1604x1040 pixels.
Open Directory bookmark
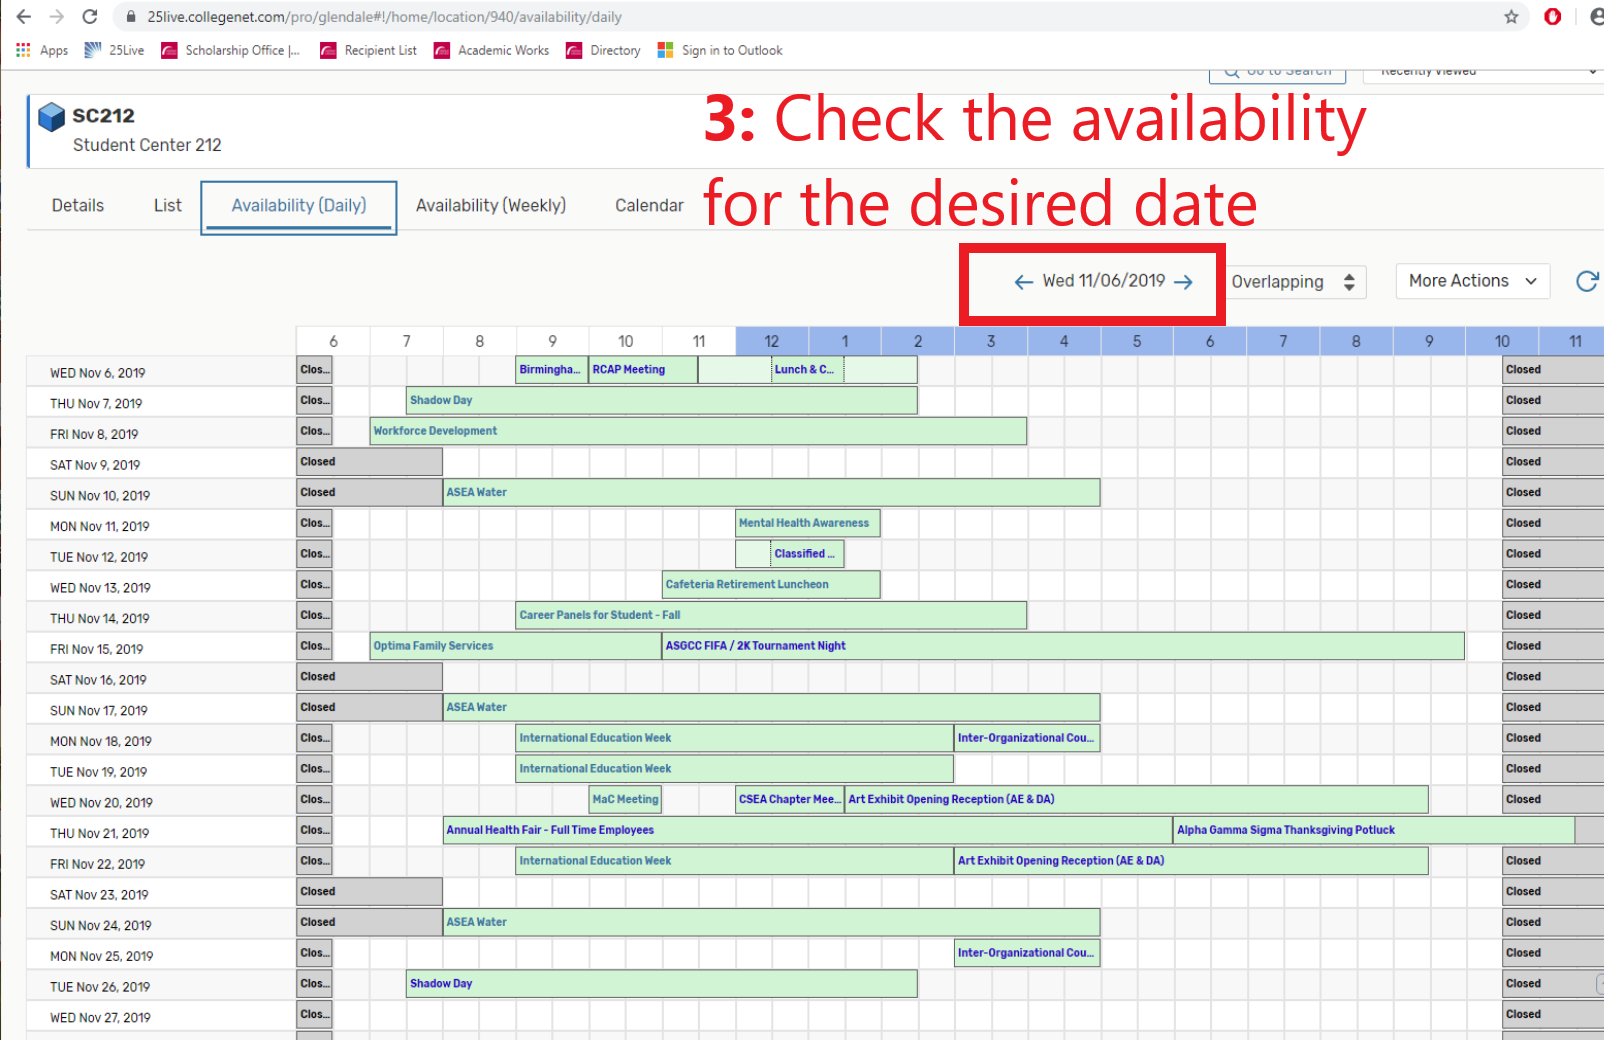[x=603, y=50]
